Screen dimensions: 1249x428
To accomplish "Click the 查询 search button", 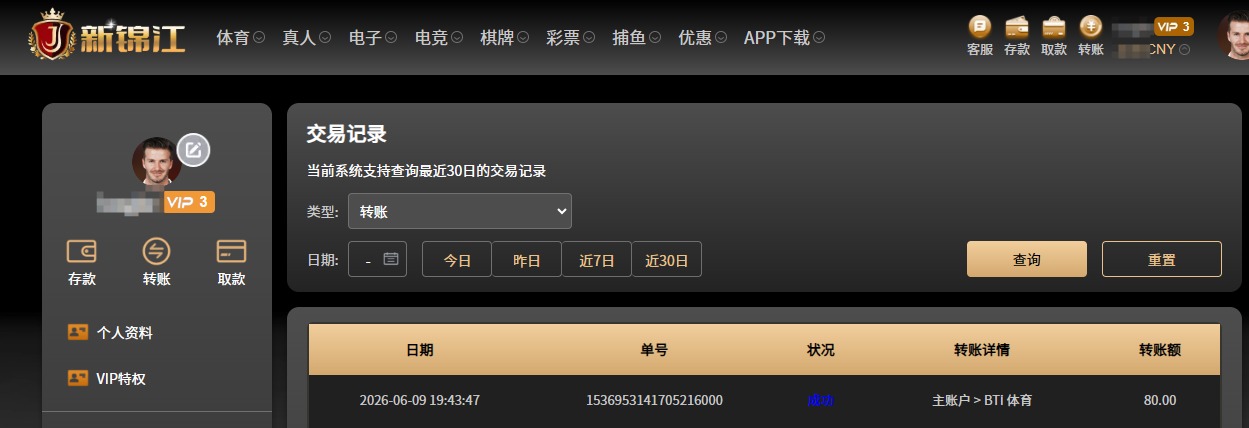I will pyautogui.click(x=1027, y=259).
